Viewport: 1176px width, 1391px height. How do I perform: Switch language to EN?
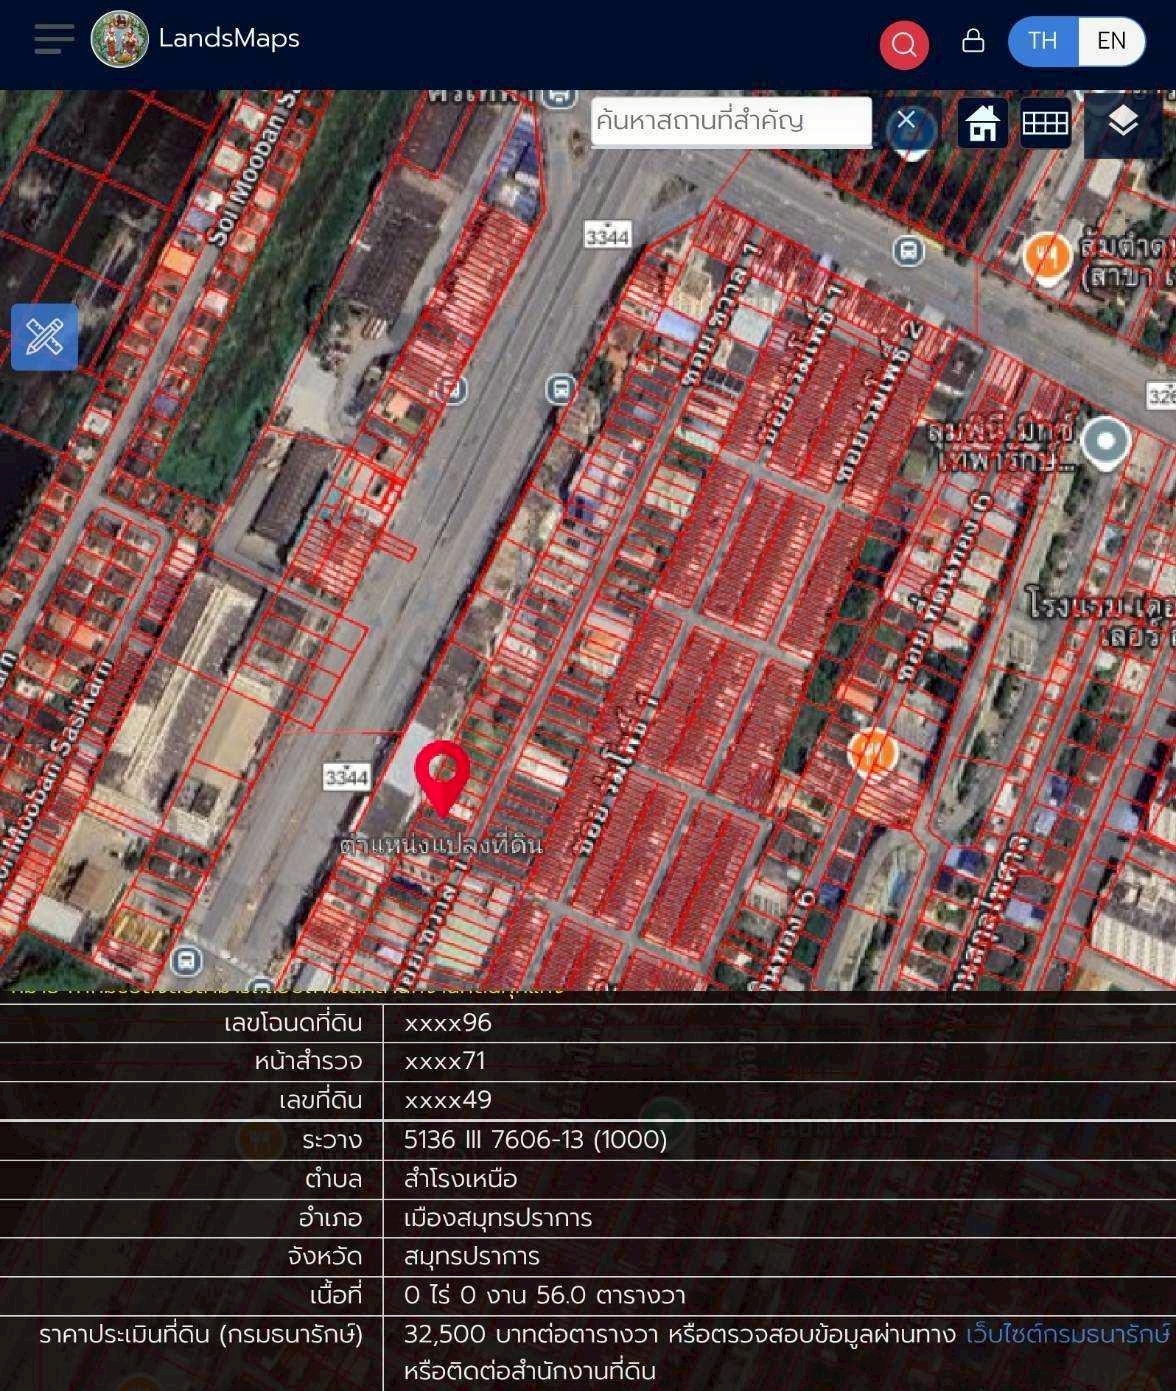point(1111,41)
